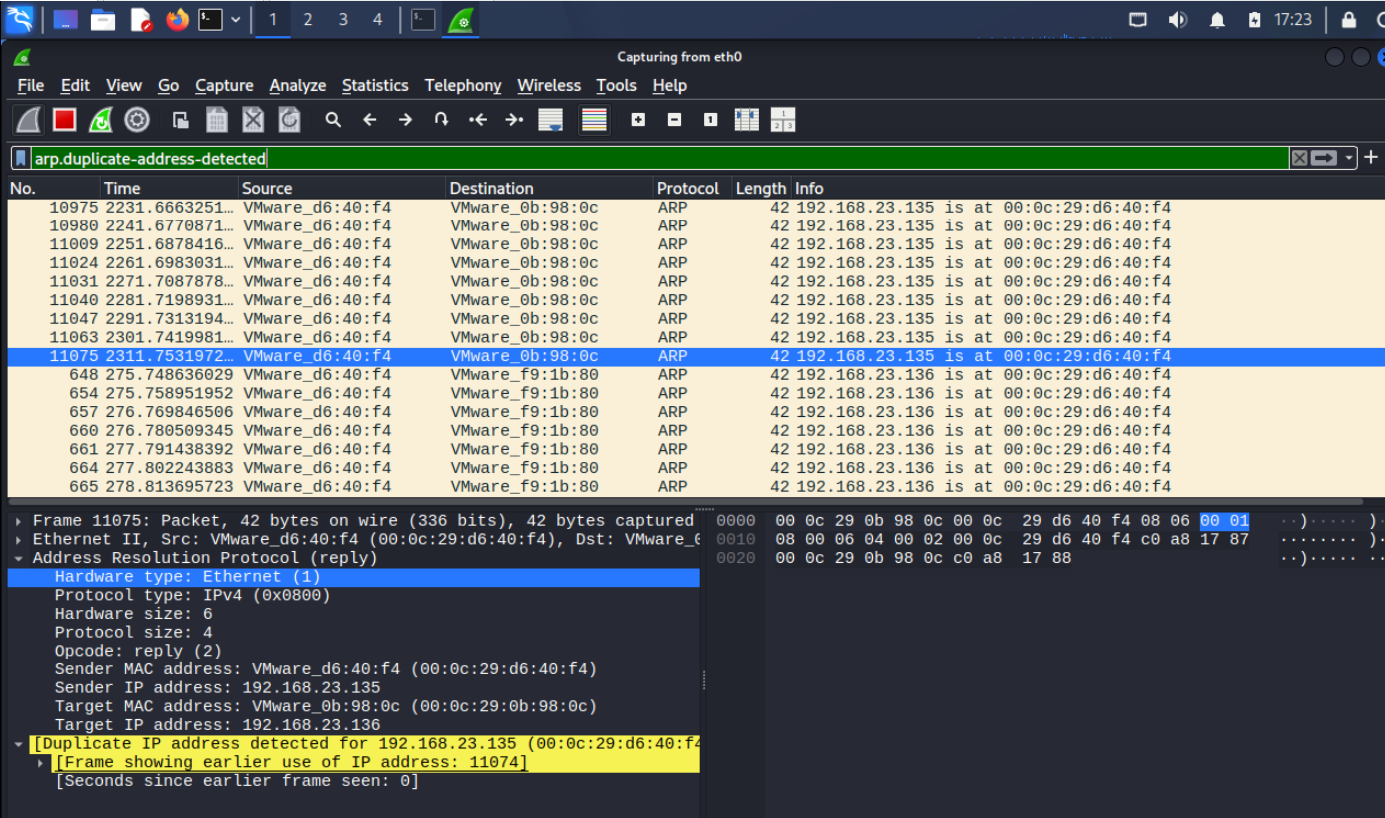Screen dimensions: 1385x818
Task: Open the Wireless menu
Action: pyautogui.click(x=549, y=86)
